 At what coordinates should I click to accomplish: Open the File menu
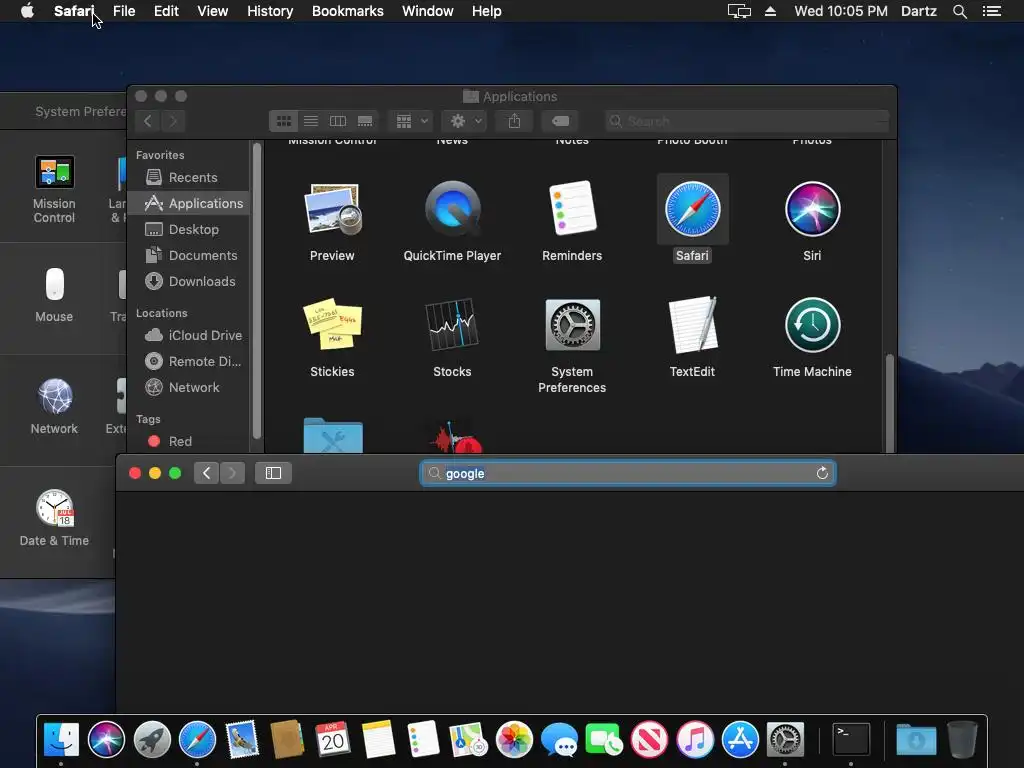pos(124,11)
